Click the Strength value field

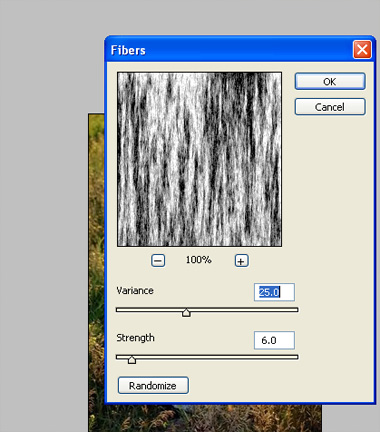tap(274, 340)
